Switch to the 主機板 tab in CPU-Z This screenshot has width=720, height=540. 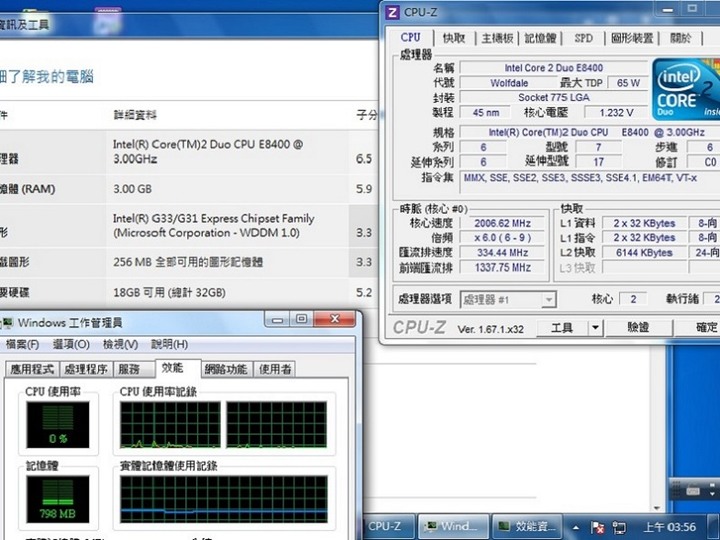pyautogui.click(x=497, y=38)
